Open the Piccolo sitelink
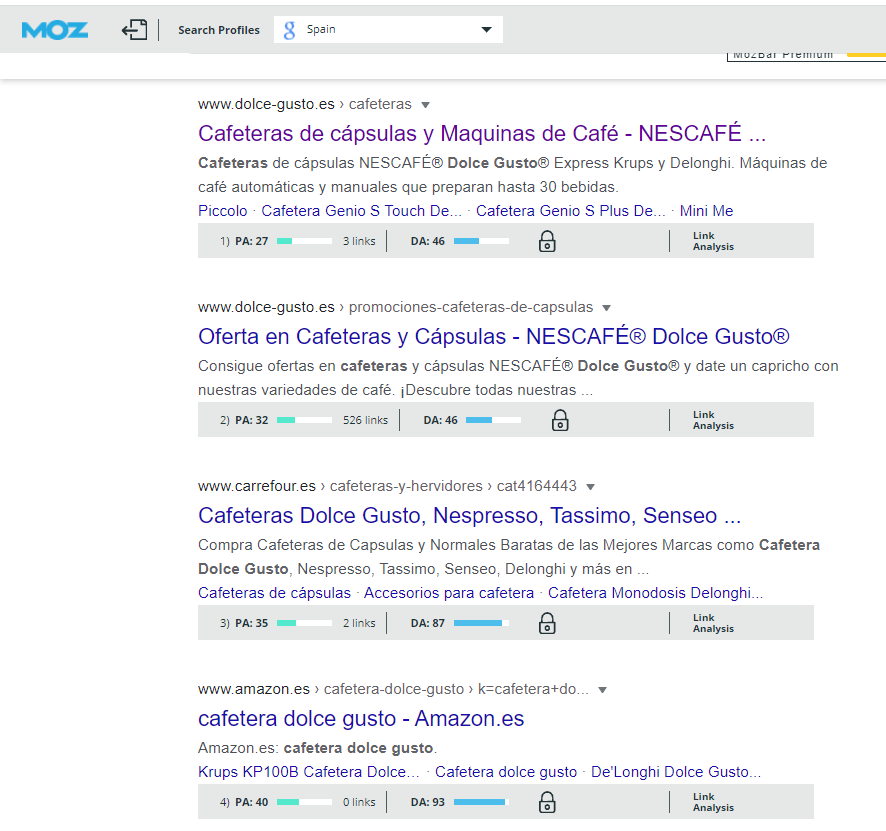This screenshot has width=886, height=831. (x=222, y=211)
